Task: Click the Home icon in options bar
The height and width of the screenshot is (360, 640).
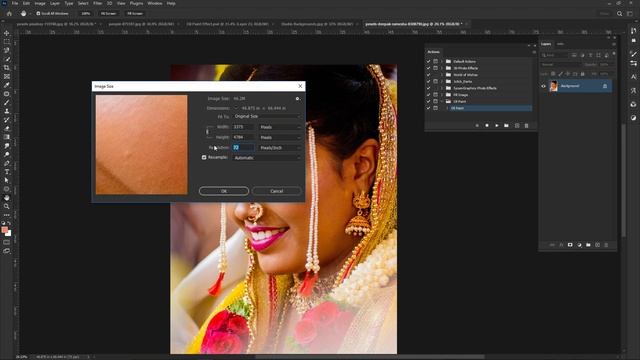Action: tap(9, 13)
